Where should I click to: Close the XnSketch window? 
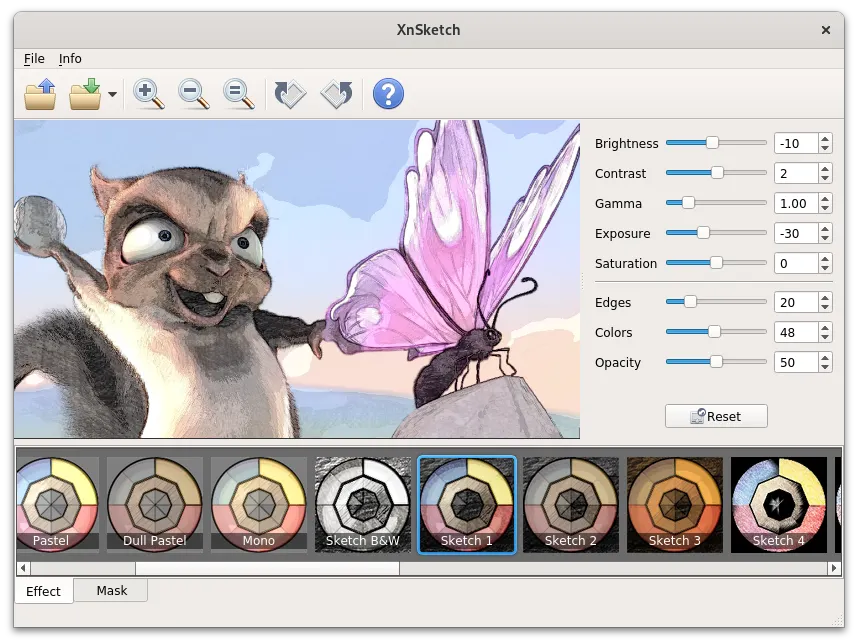click(826, 30)
